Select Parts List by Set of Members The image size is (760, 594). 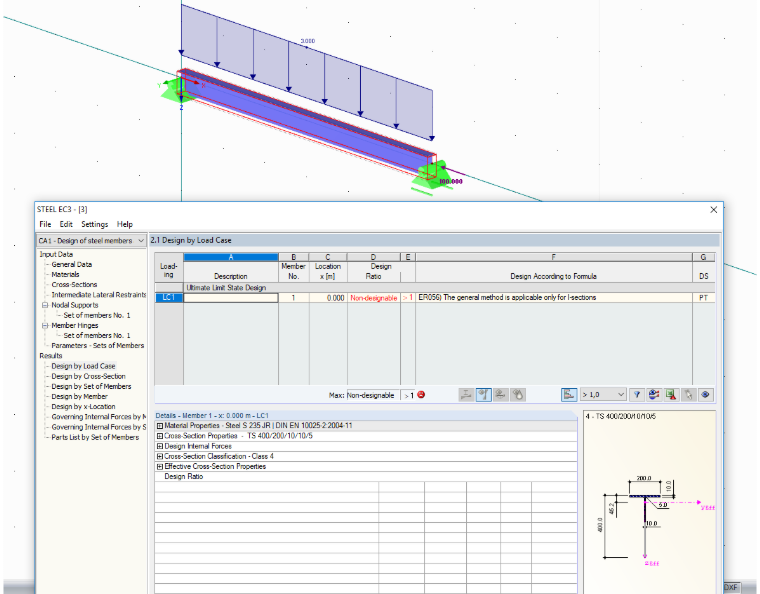(x=95, y=437)
